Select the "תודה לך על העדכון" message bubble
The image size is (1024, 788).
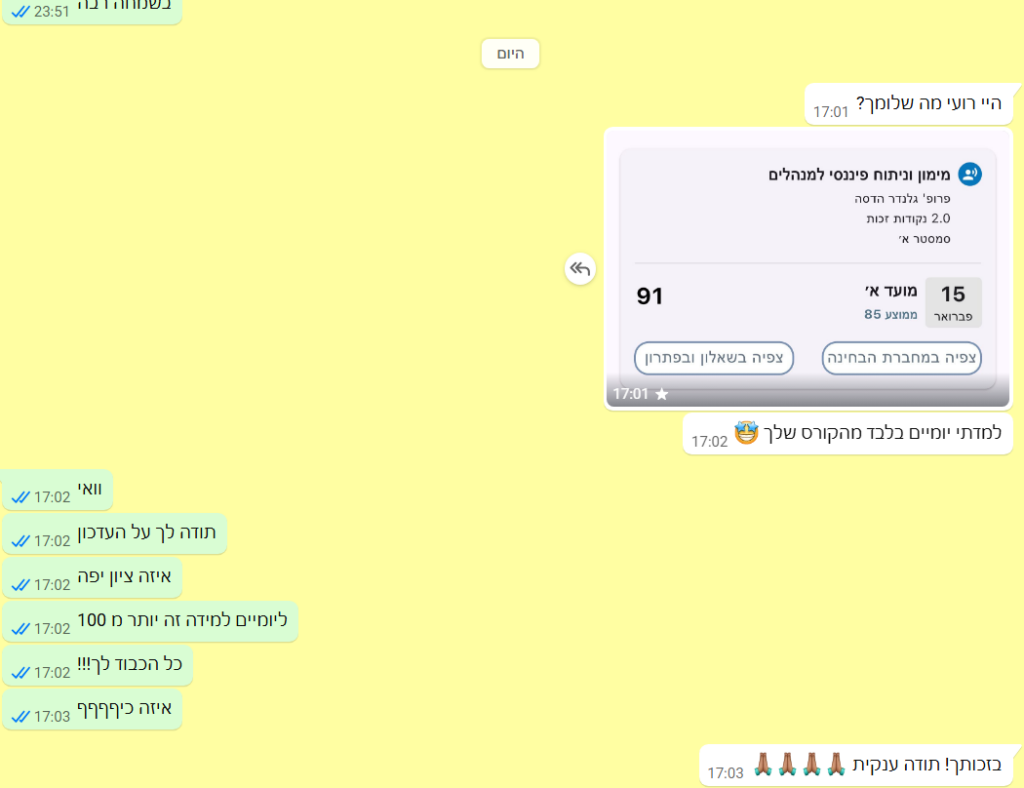click(x=115, y=533)
